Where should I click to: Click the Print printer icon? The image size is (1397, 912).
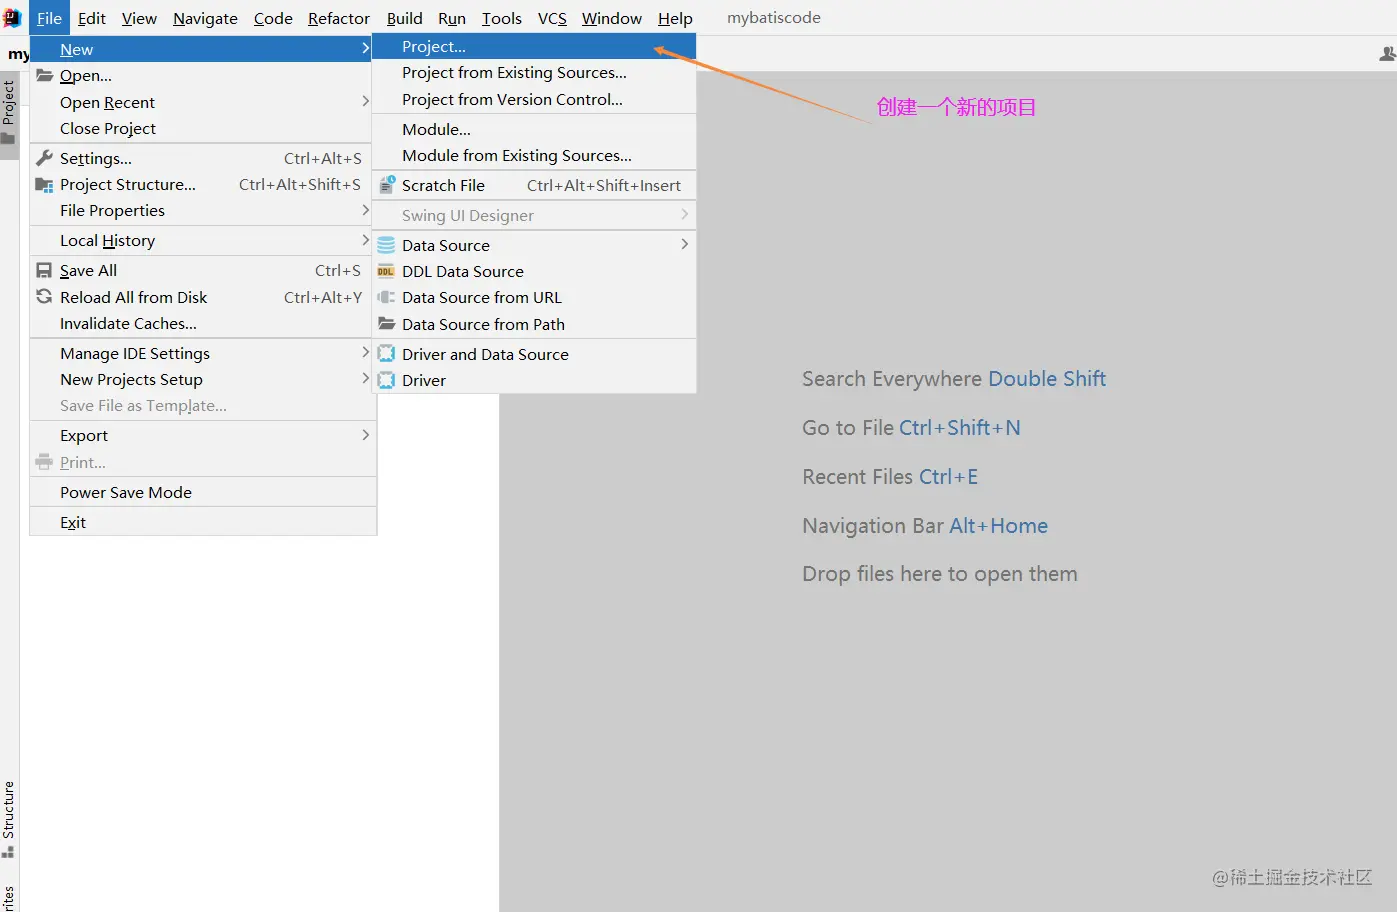tap(44, 462)
